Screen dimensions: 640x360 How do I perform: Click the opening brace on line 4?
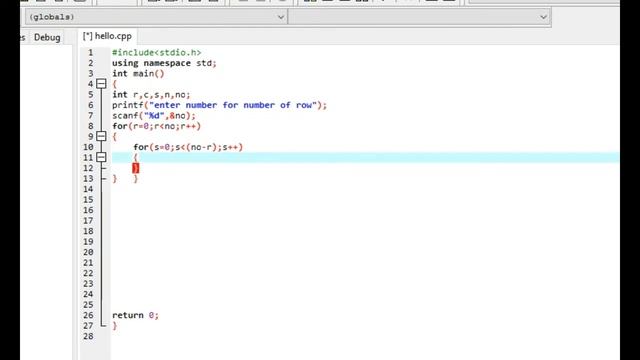115,84
